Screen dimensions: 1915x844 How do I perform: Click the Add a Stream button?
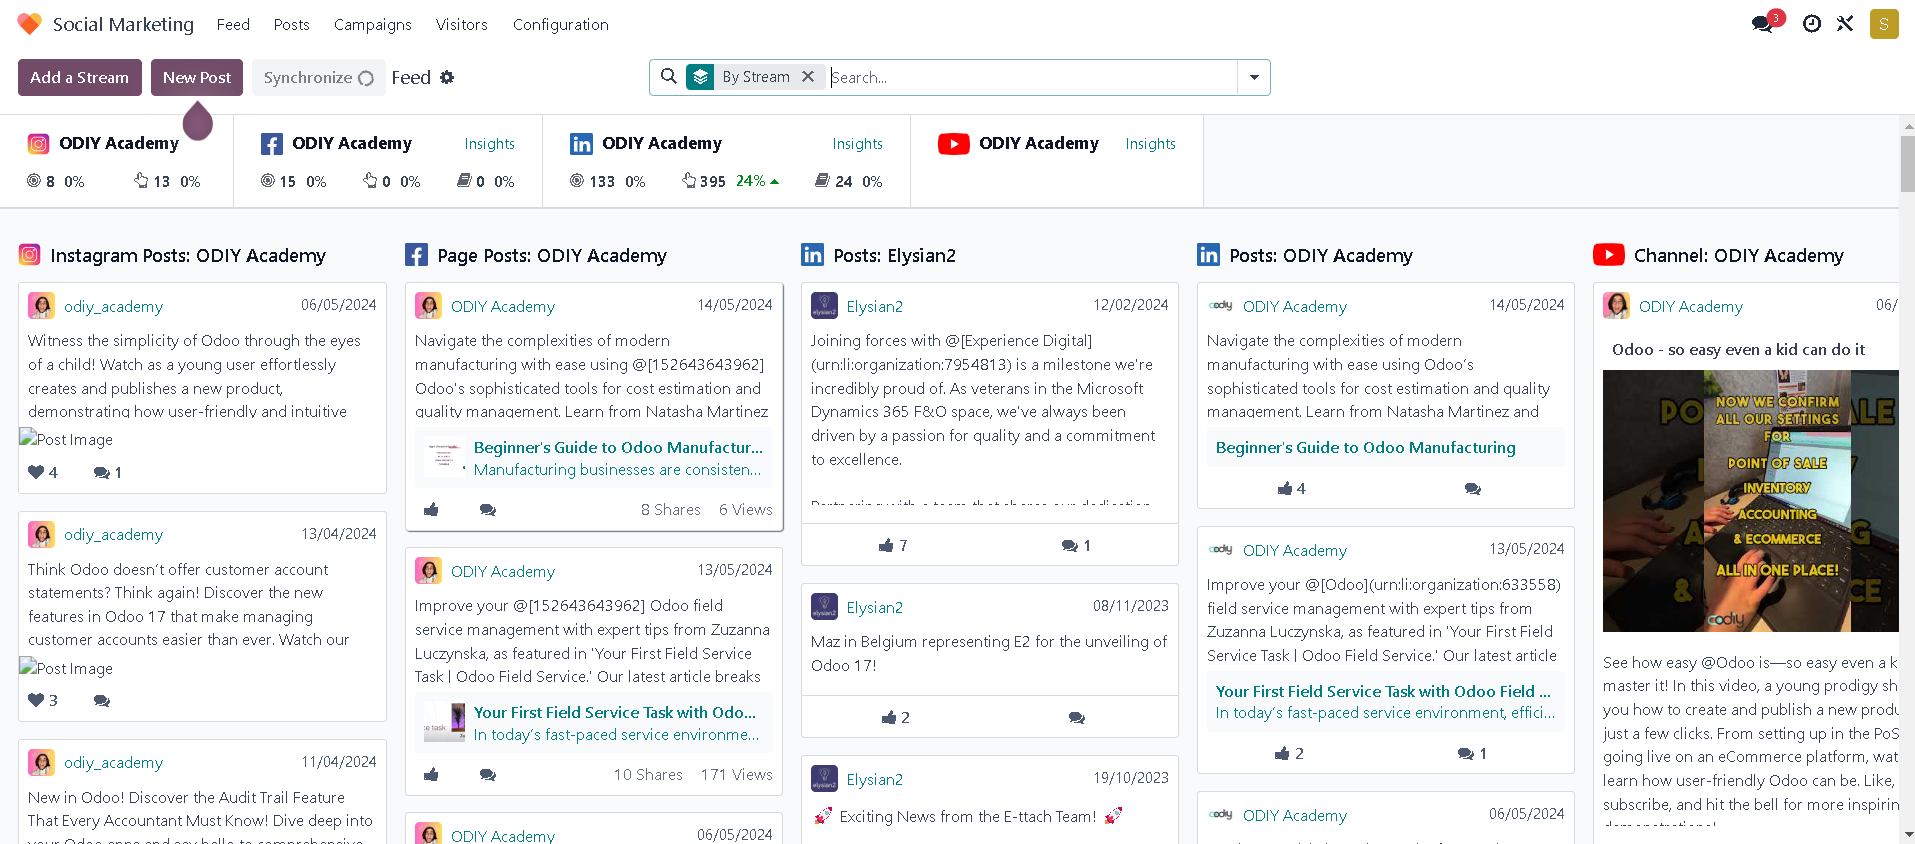[x=80, y=77]
